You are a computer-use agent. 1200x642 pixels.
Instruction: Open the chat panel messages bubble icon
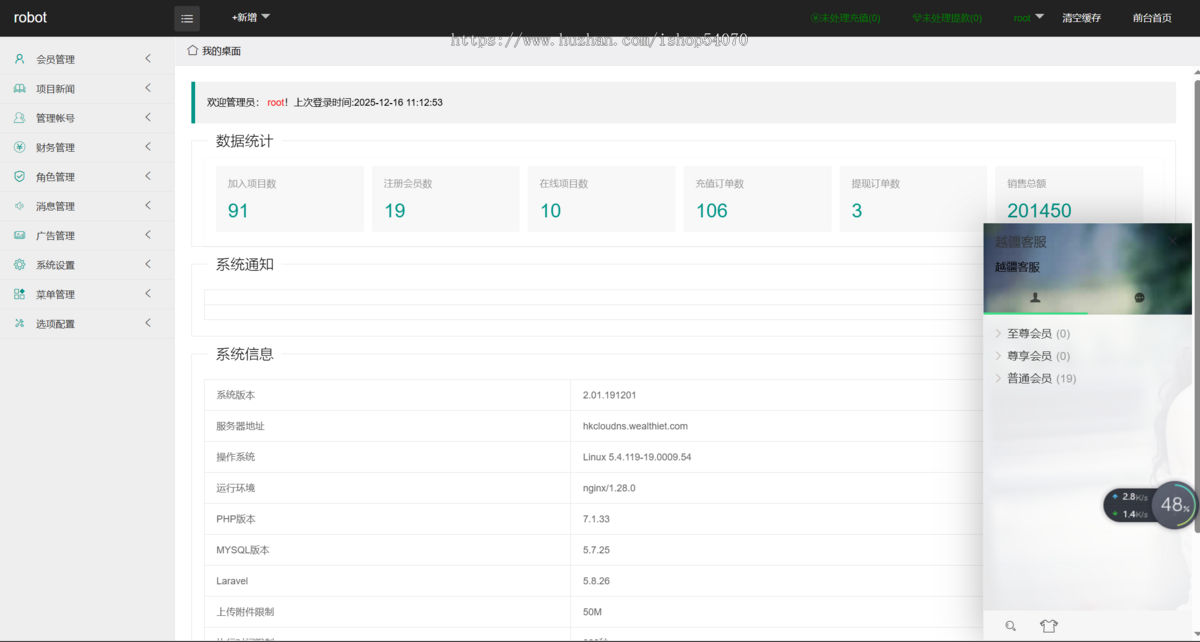click(1140, 297)
